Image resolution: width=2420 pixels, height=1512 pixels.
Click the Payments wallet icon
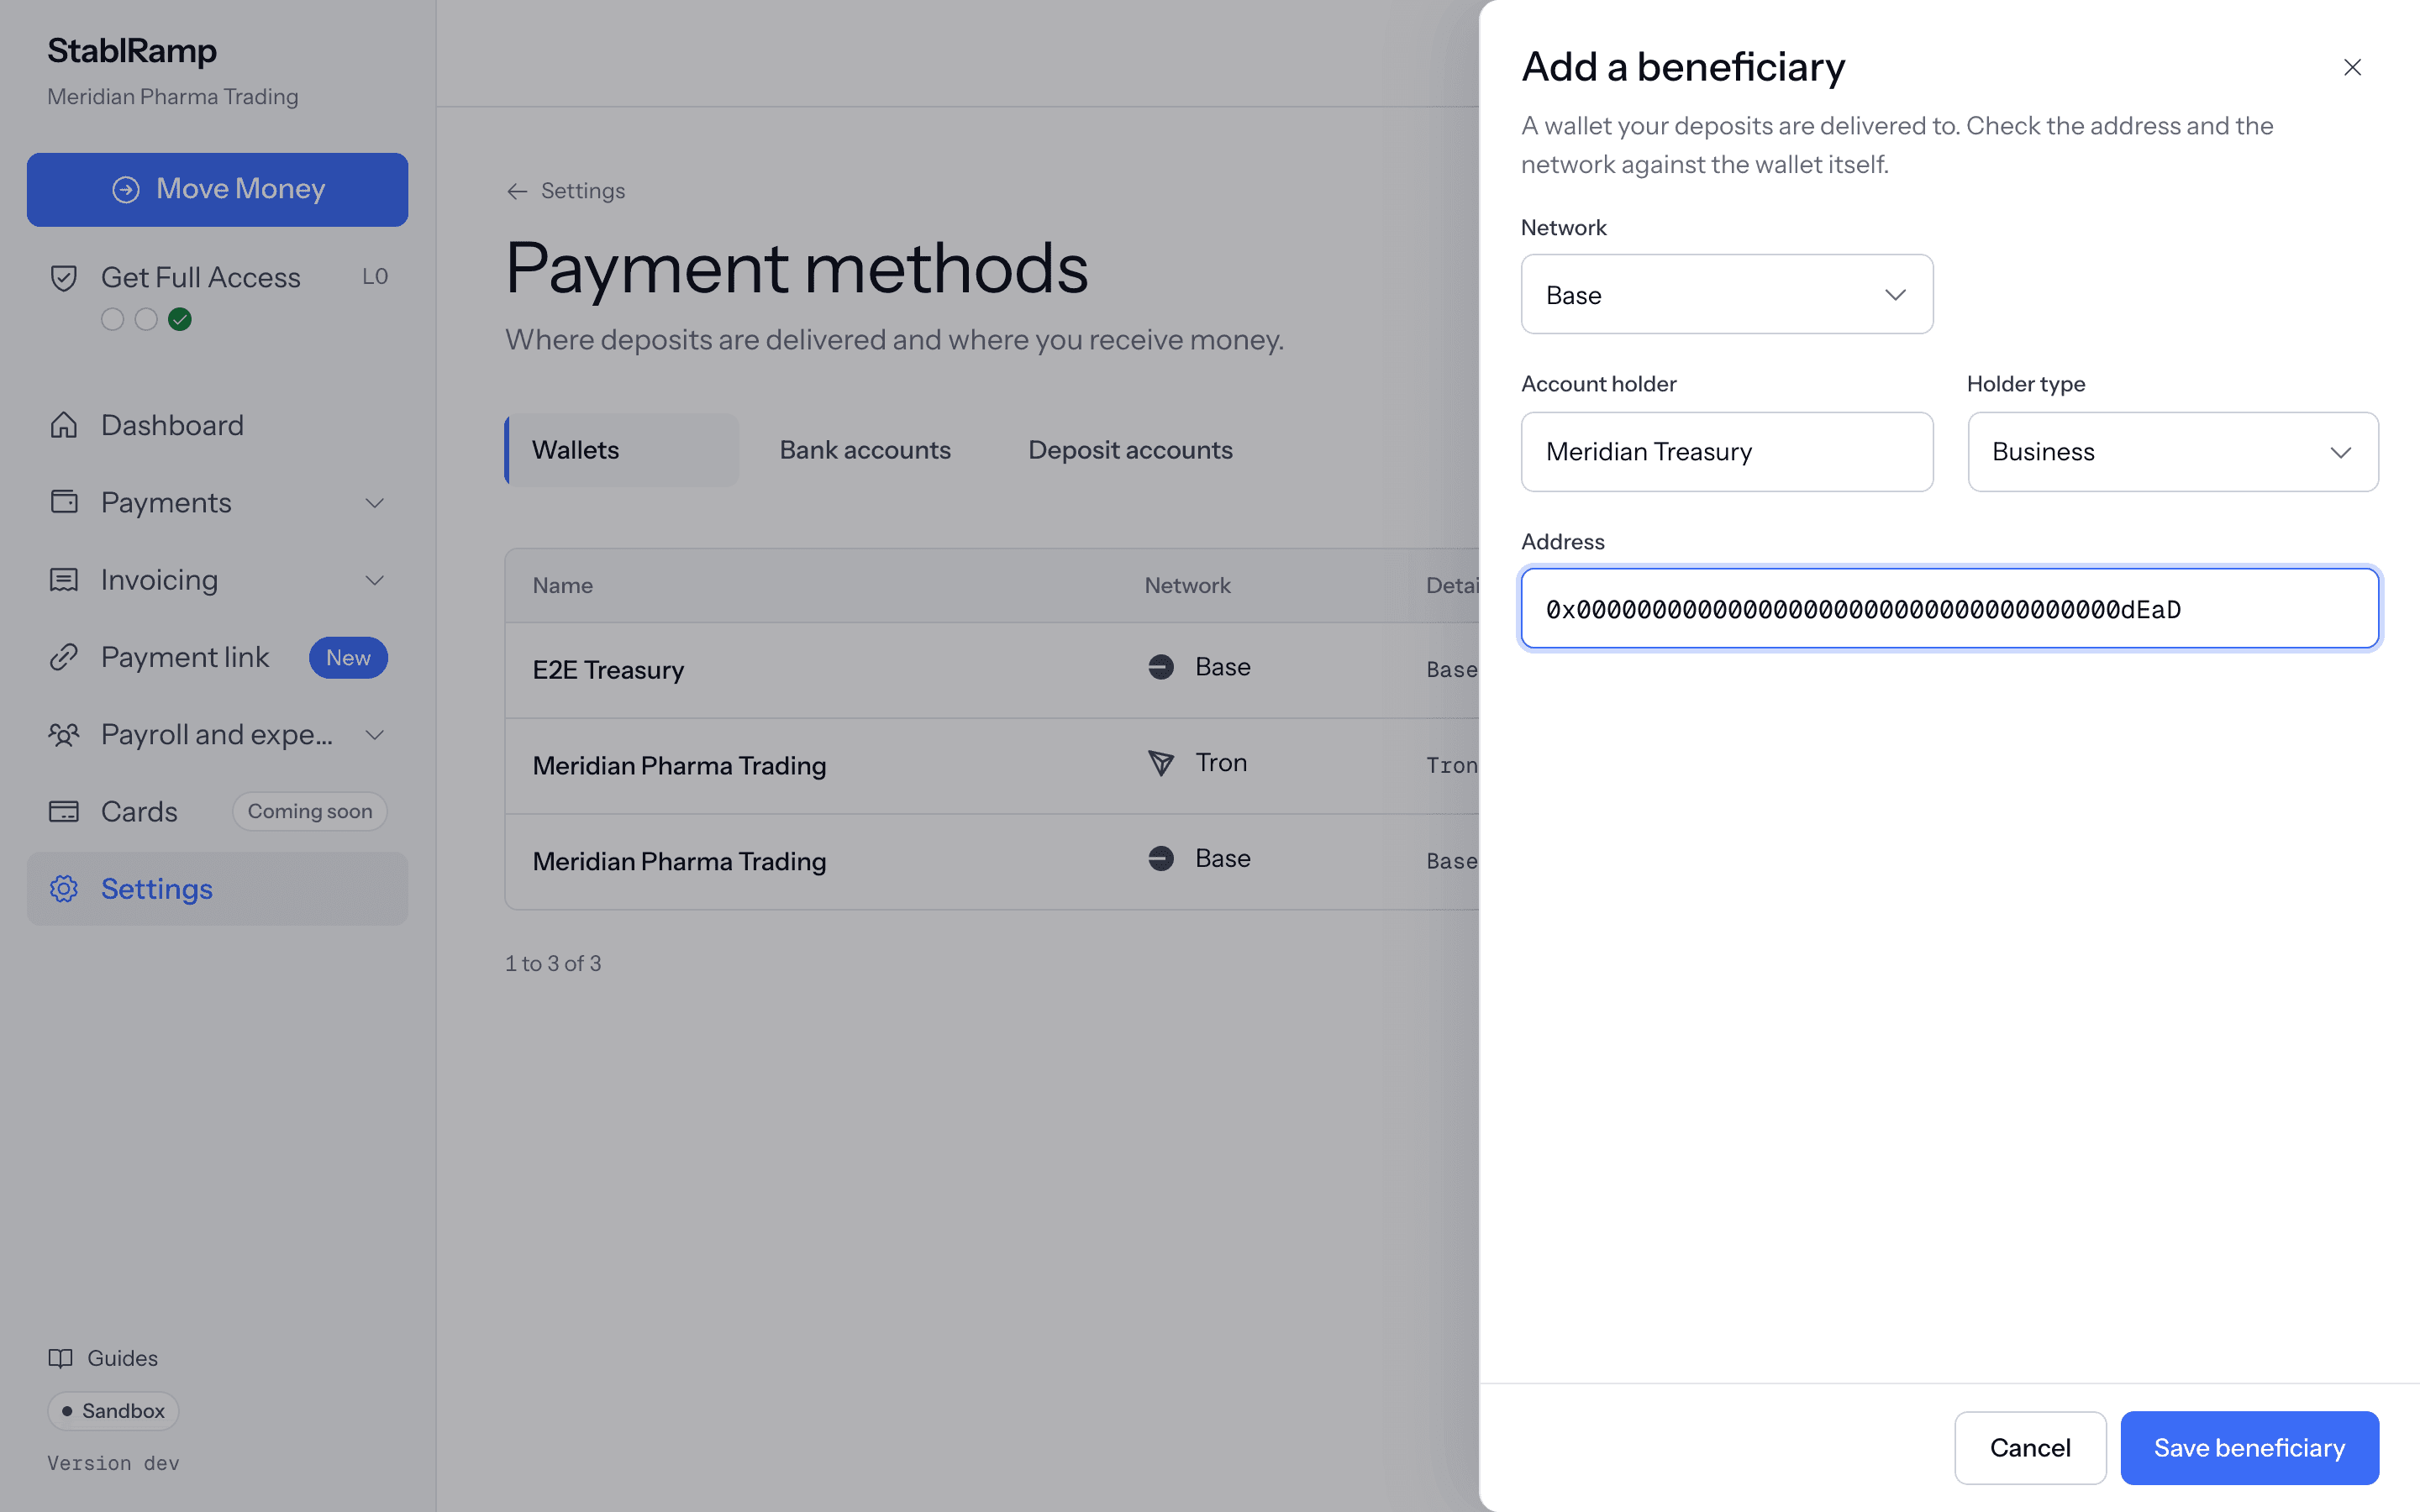64,502
